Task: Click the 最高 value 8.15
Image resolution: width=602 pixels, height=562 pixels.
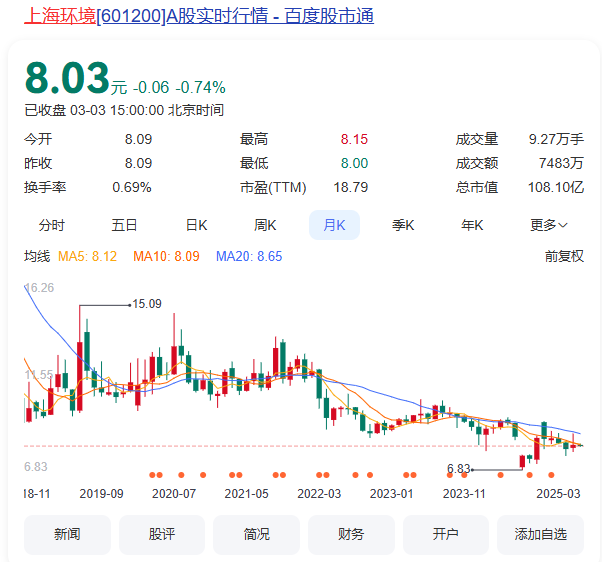Action: click(354, 139)
